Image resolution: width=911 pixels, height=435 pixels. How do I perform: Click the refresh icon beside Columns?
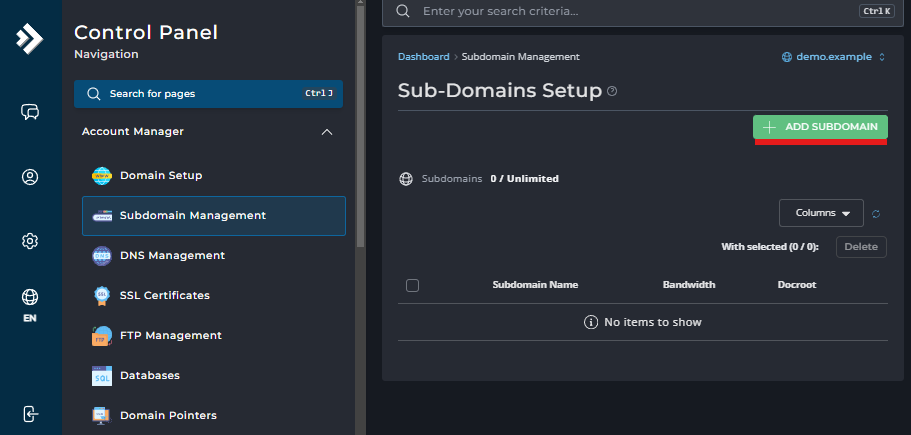[x=876, y=213]
